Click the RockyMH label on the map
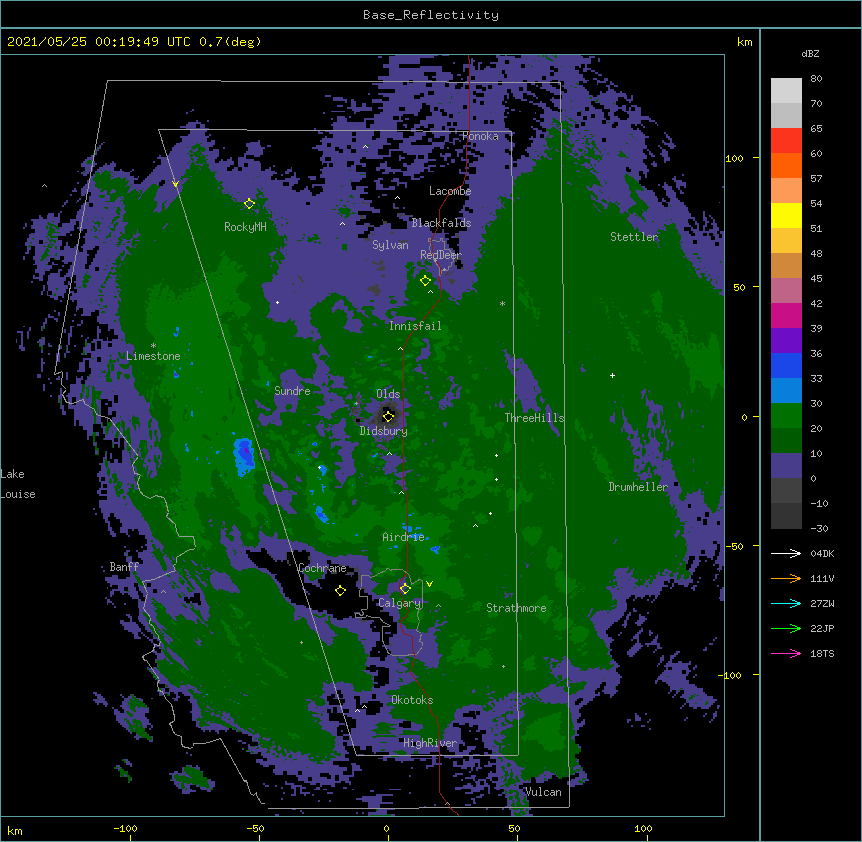 245,227
